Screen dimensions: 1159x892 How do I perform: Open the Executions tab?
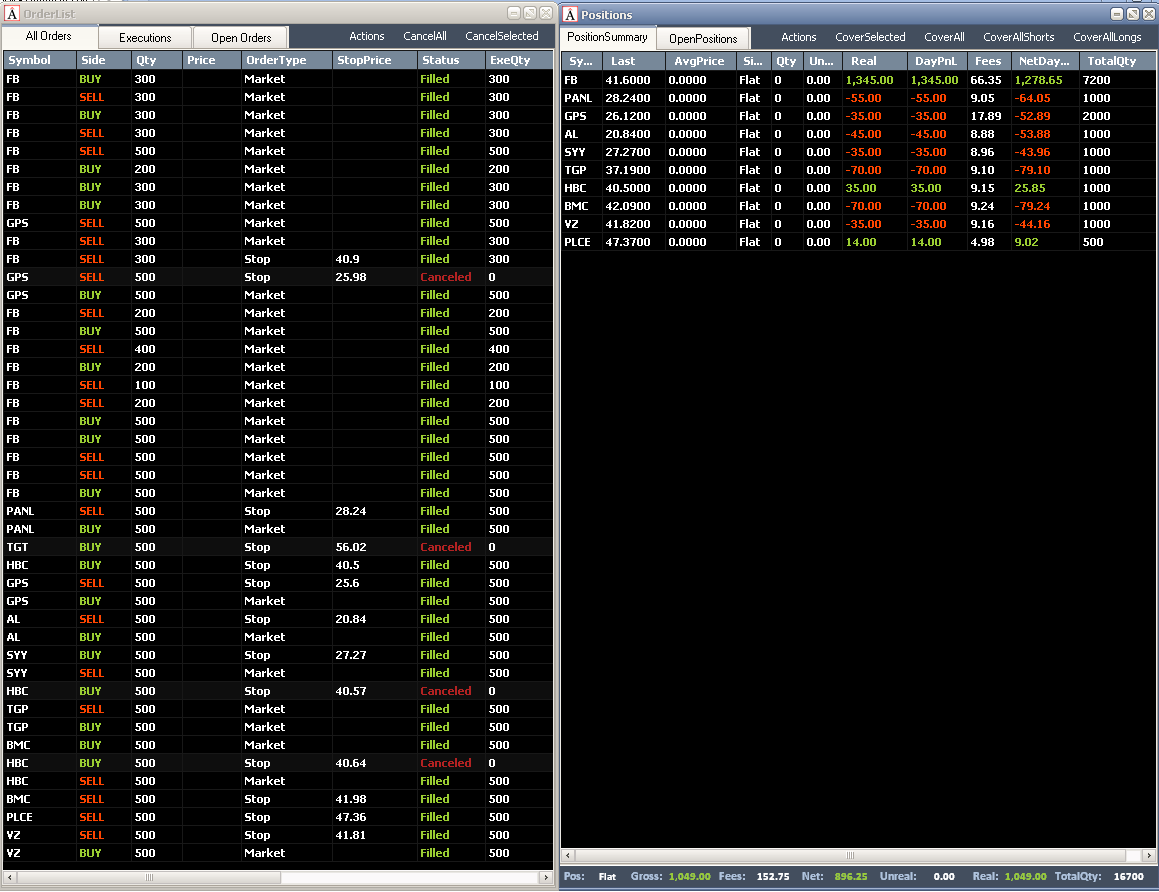(145, 38)
